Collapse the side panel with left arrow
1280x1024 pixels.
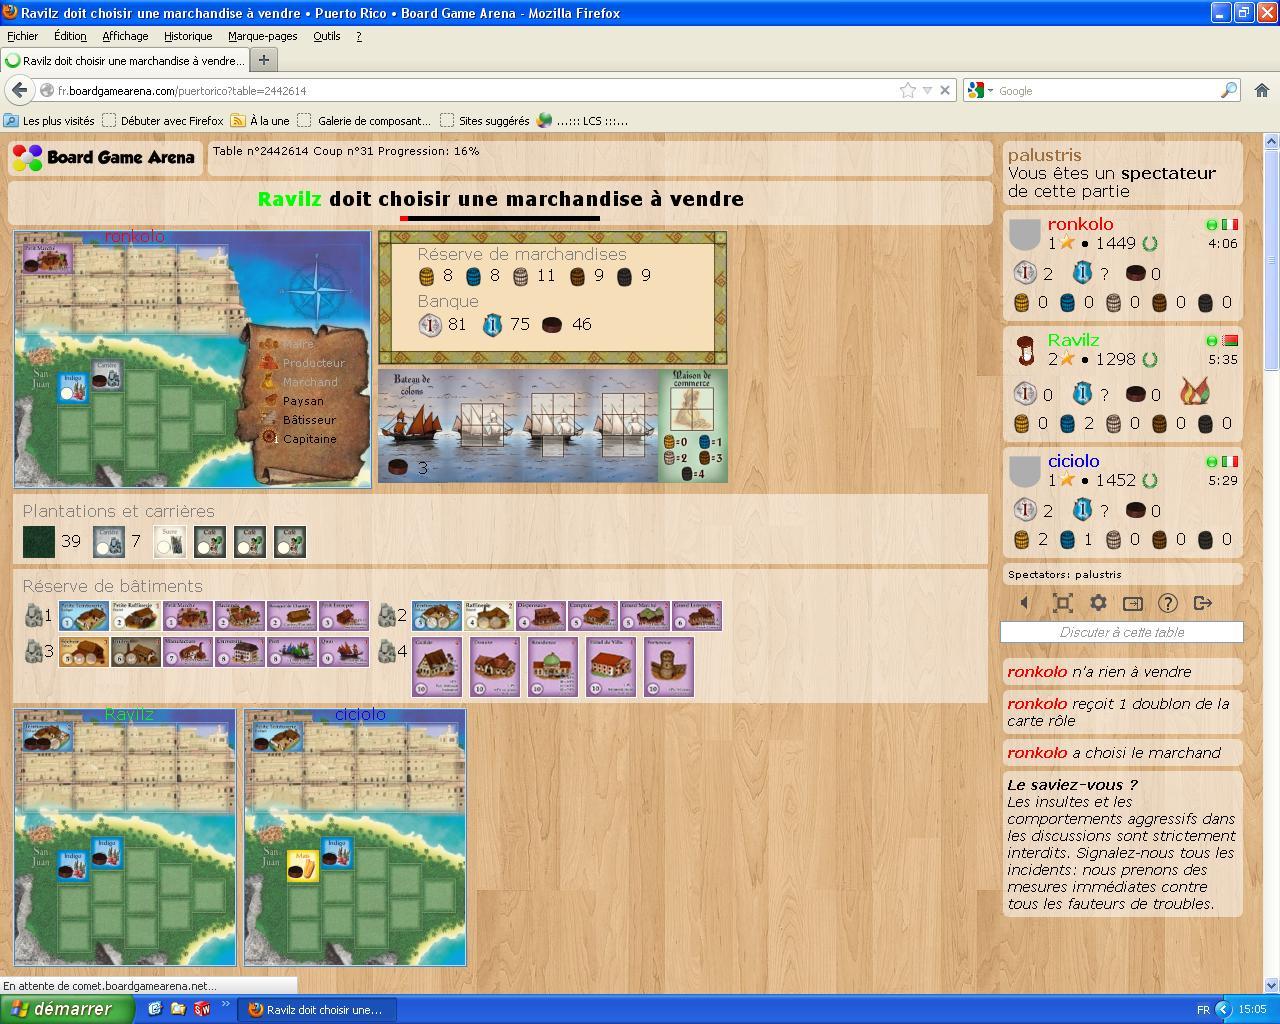(1024, 603)
